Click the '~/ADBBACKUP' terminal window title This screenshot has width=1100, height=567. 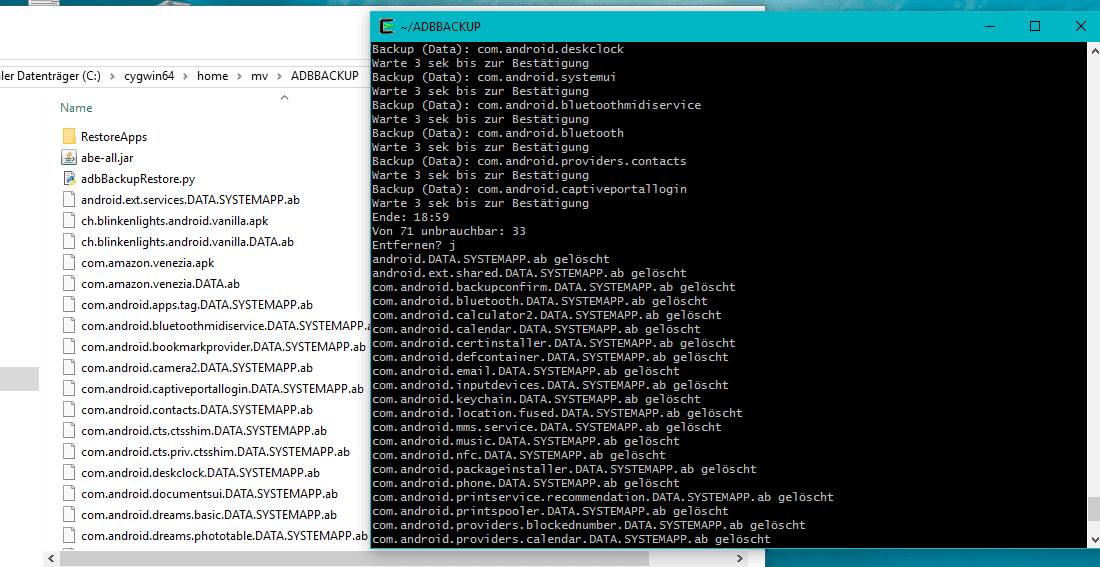(x=441, y=27)
